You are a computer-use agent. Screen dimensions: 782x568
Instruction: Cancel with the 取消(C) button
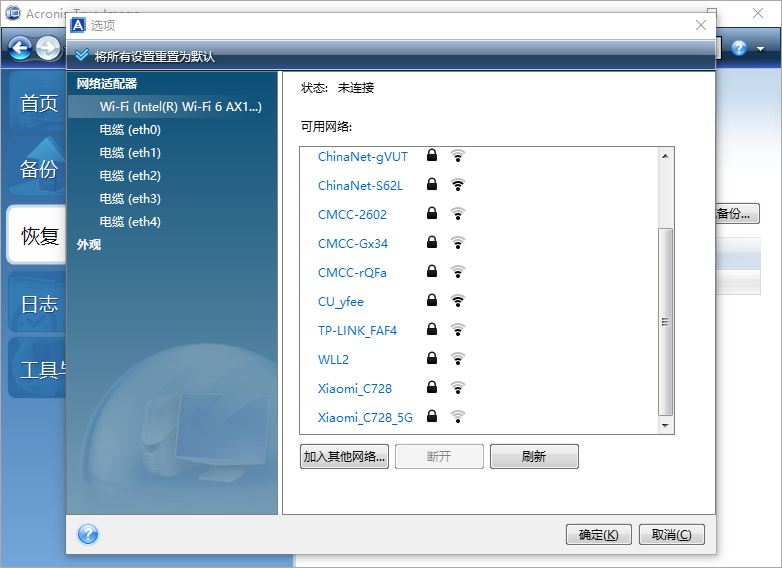(671, 535)
